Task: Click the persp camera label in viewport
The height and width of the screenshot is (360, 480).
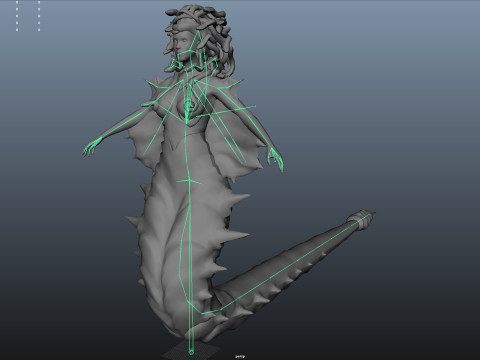Action: click(240, 356)
